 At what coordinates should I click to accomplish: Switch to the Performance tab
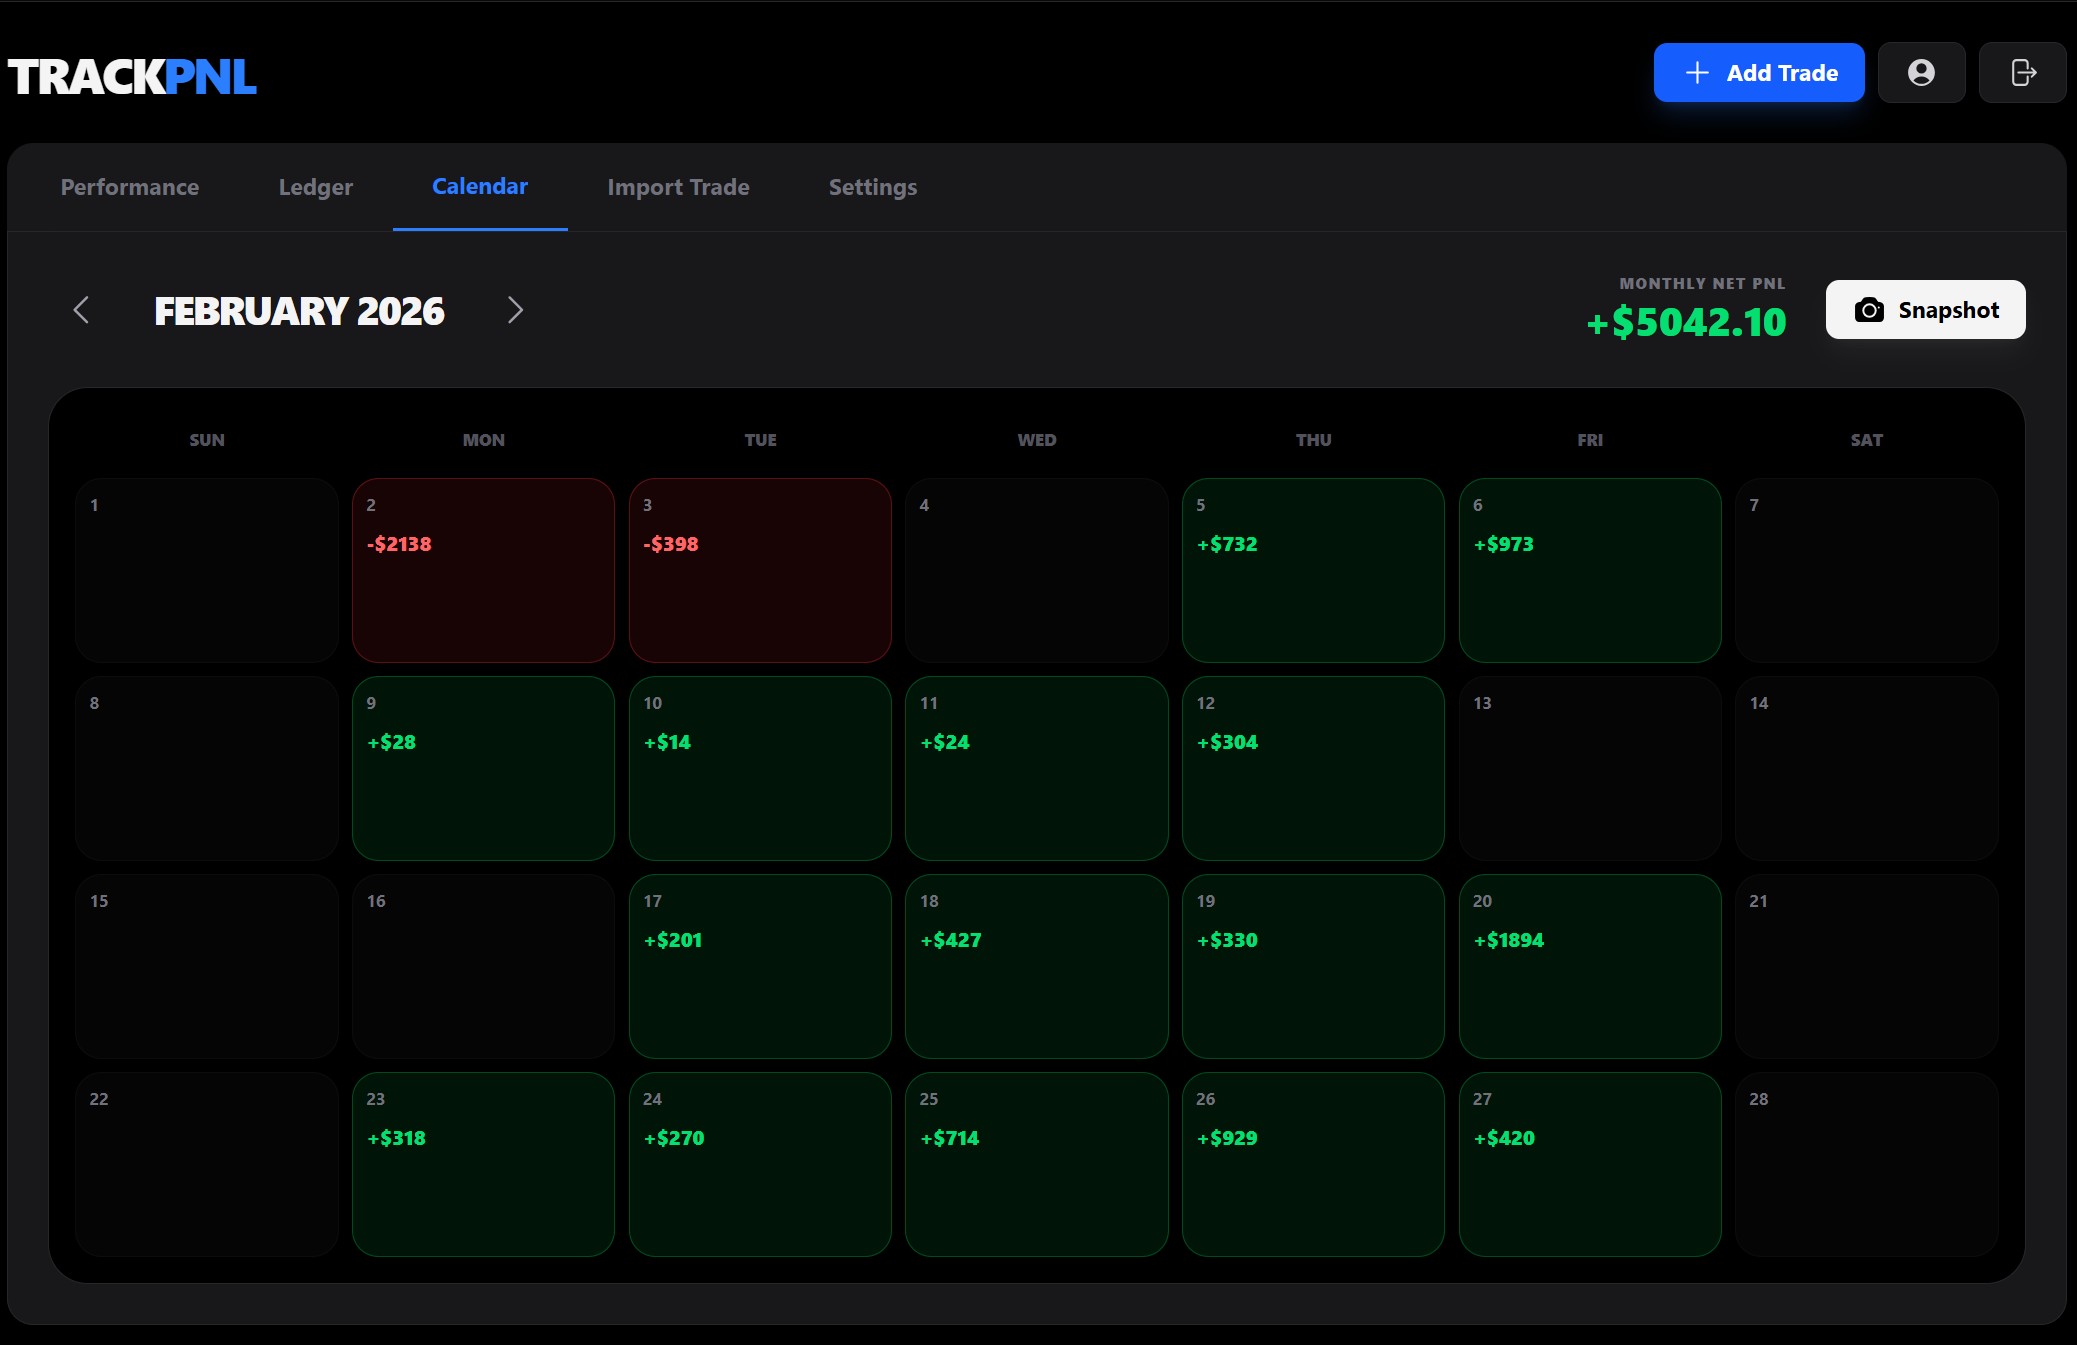[129, 187]
